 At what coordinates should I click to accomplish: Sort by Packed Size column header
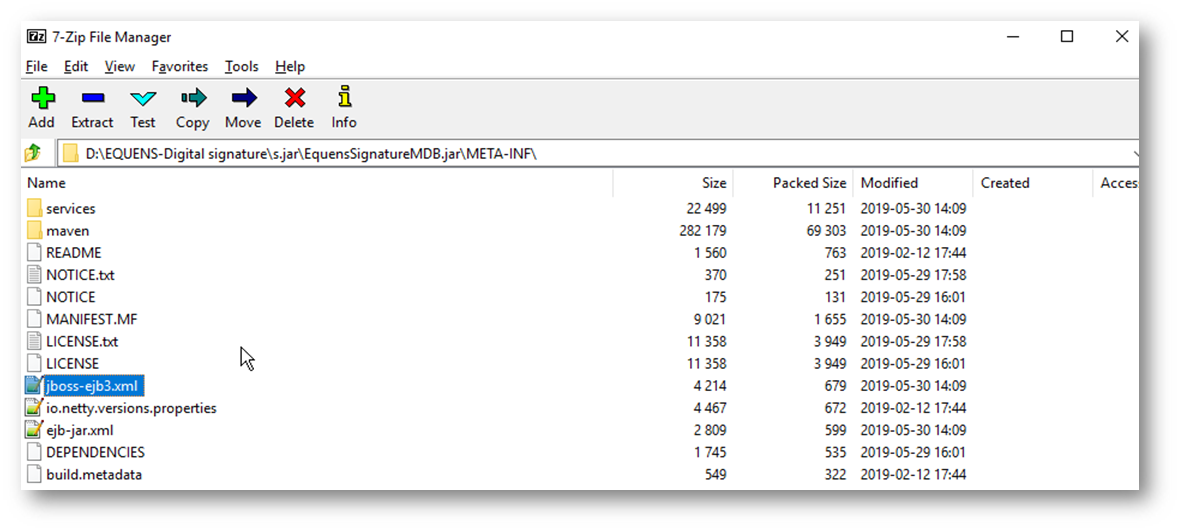pyautogui.click(x=809, y=183)
